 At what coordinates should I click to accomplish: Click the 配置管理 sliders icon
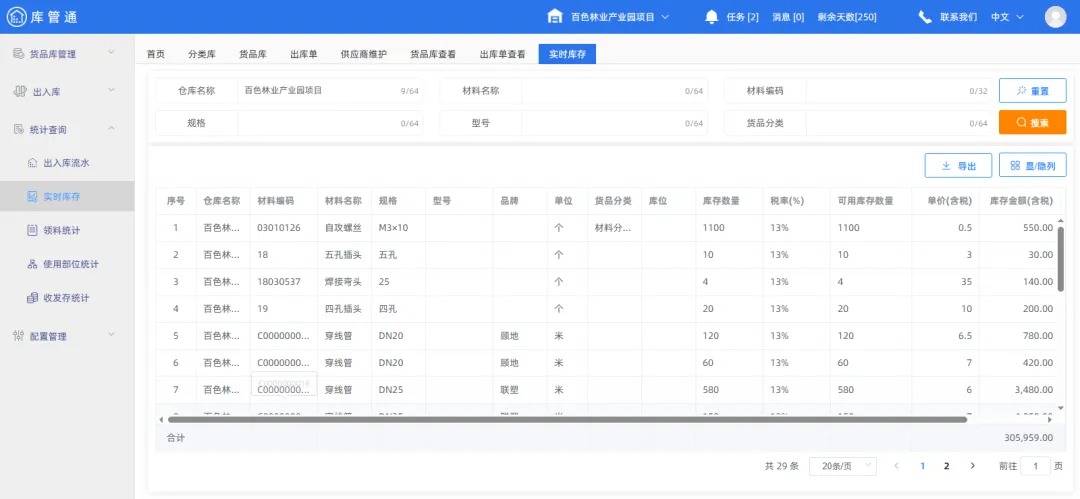click(x=19, y=336)
